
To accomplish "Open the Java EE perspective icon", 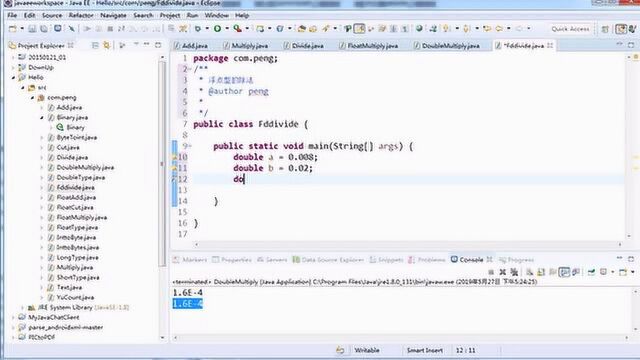I will click(621, 29).
